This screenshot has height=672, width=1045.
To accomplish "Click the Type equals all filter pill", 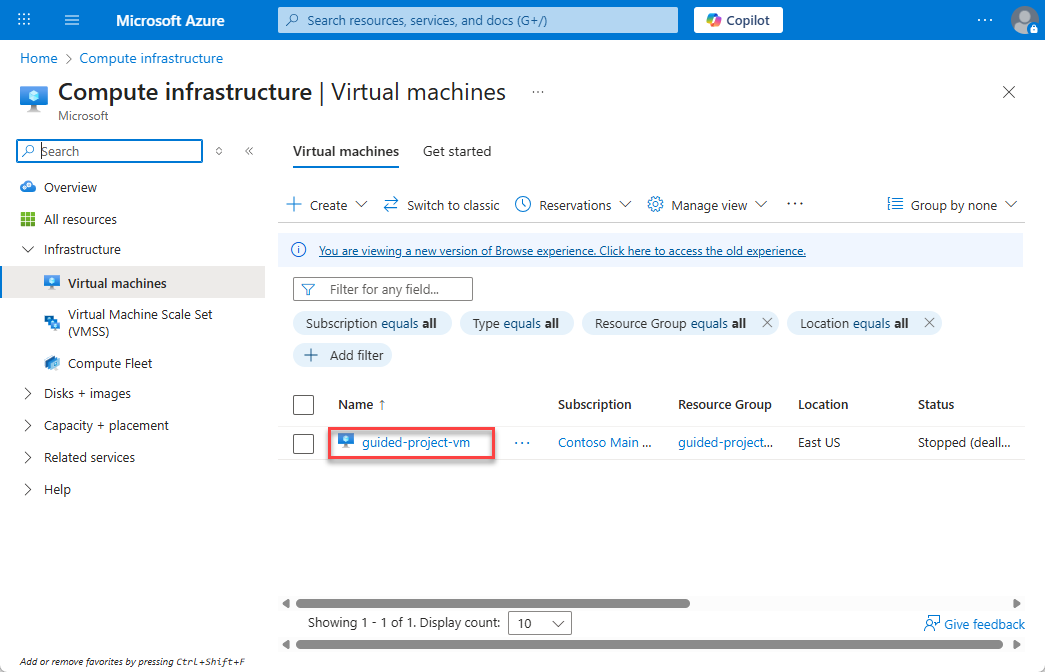I will click(516, 323).
